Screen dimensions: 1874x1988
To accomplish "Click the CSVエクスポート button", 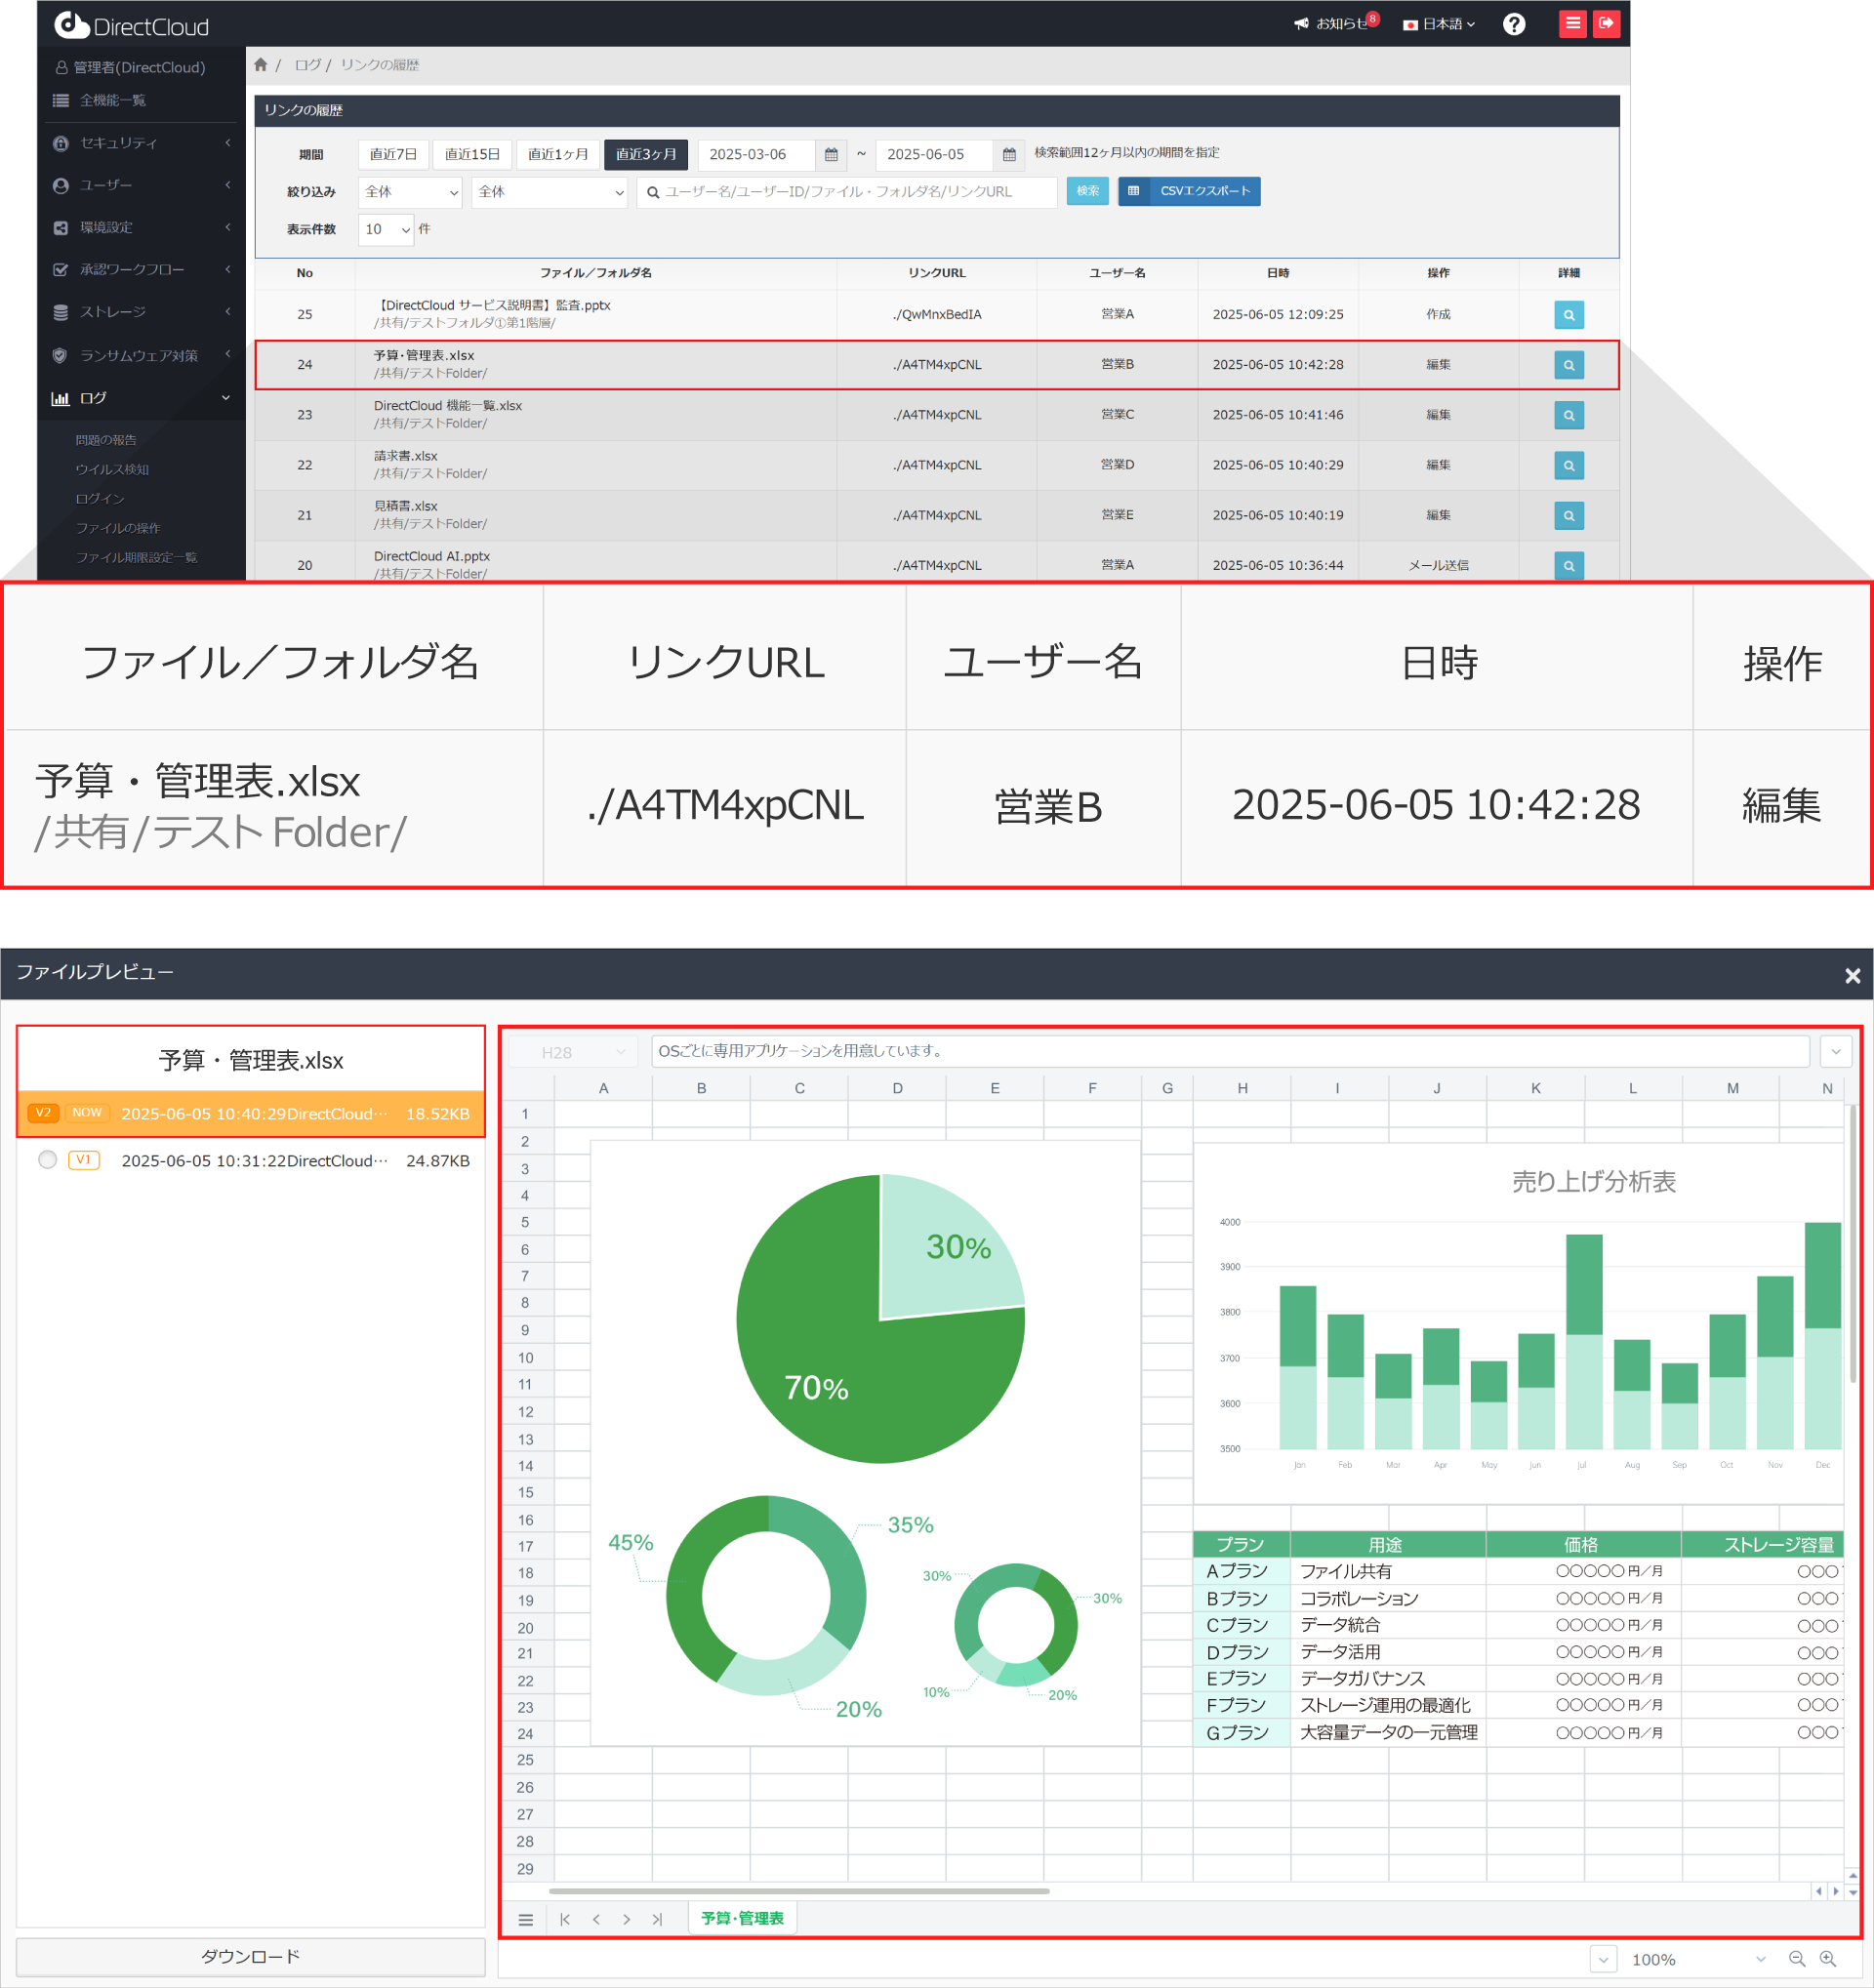I will tap(1189, 191).
